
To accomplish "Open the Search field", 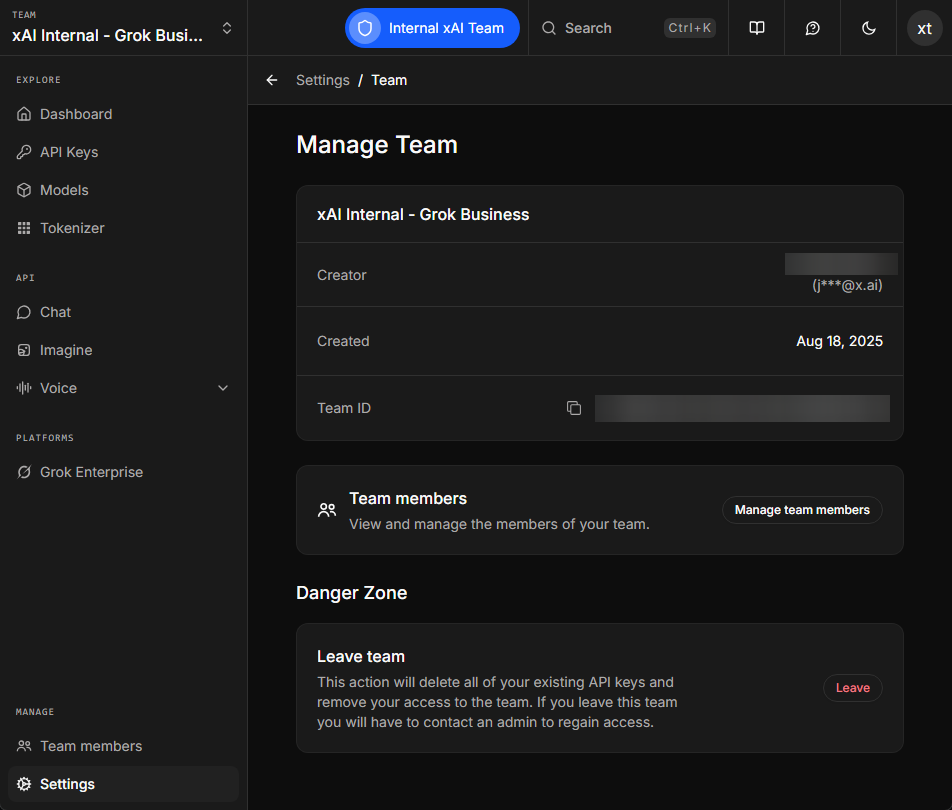I will tap(628, 28).
